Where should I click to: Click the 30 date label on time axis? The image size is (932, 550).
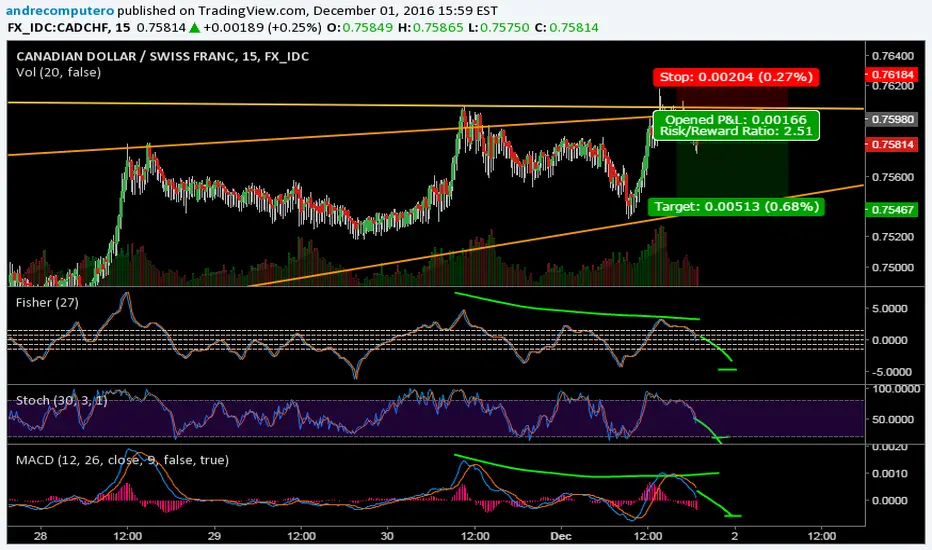tap(387, 536)
